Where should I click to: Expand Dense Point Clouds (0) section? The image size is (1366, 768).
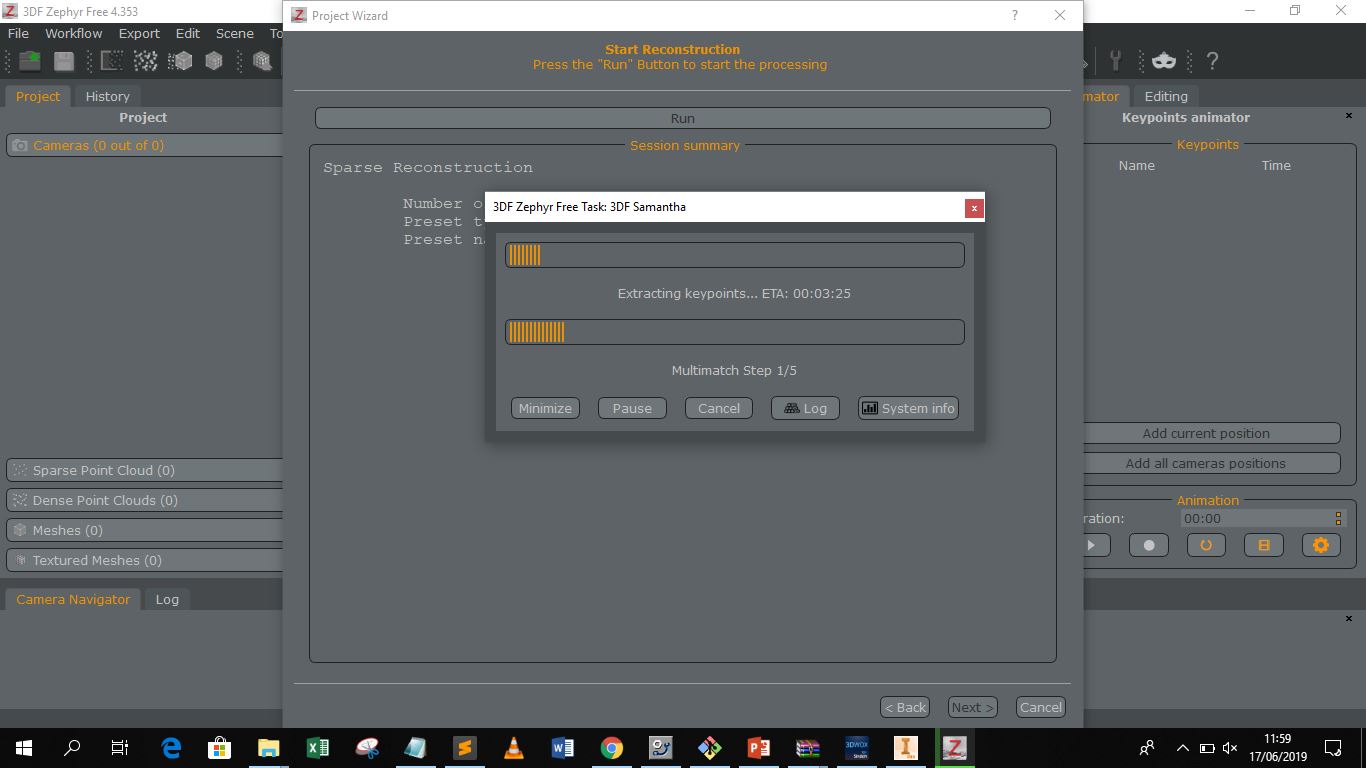(145, 500)
